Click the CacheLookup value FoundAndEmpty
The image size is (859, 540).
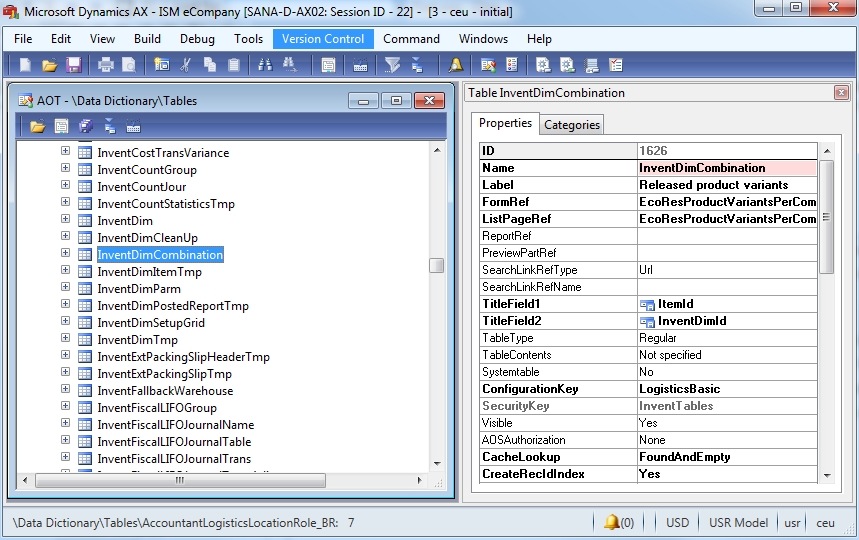[684, 457]
